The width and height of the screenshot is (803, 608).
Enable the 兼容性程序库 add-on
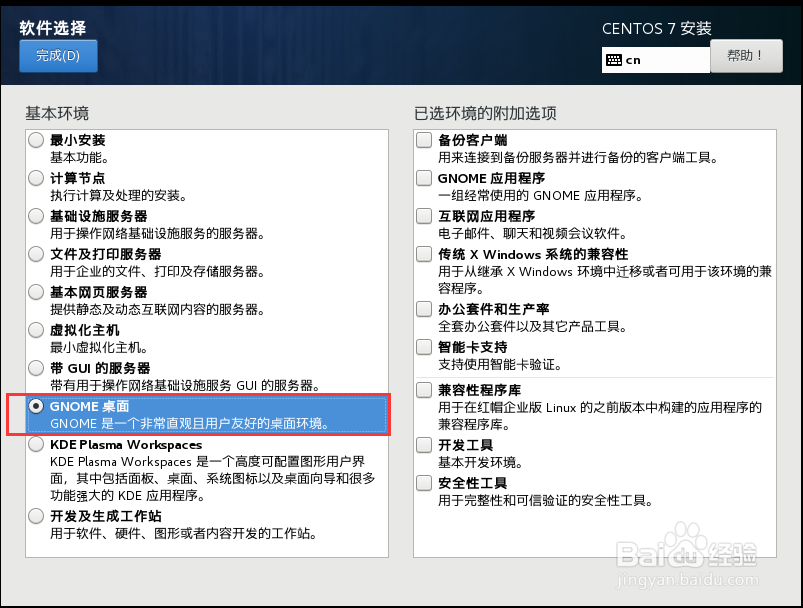click(423, 390)
